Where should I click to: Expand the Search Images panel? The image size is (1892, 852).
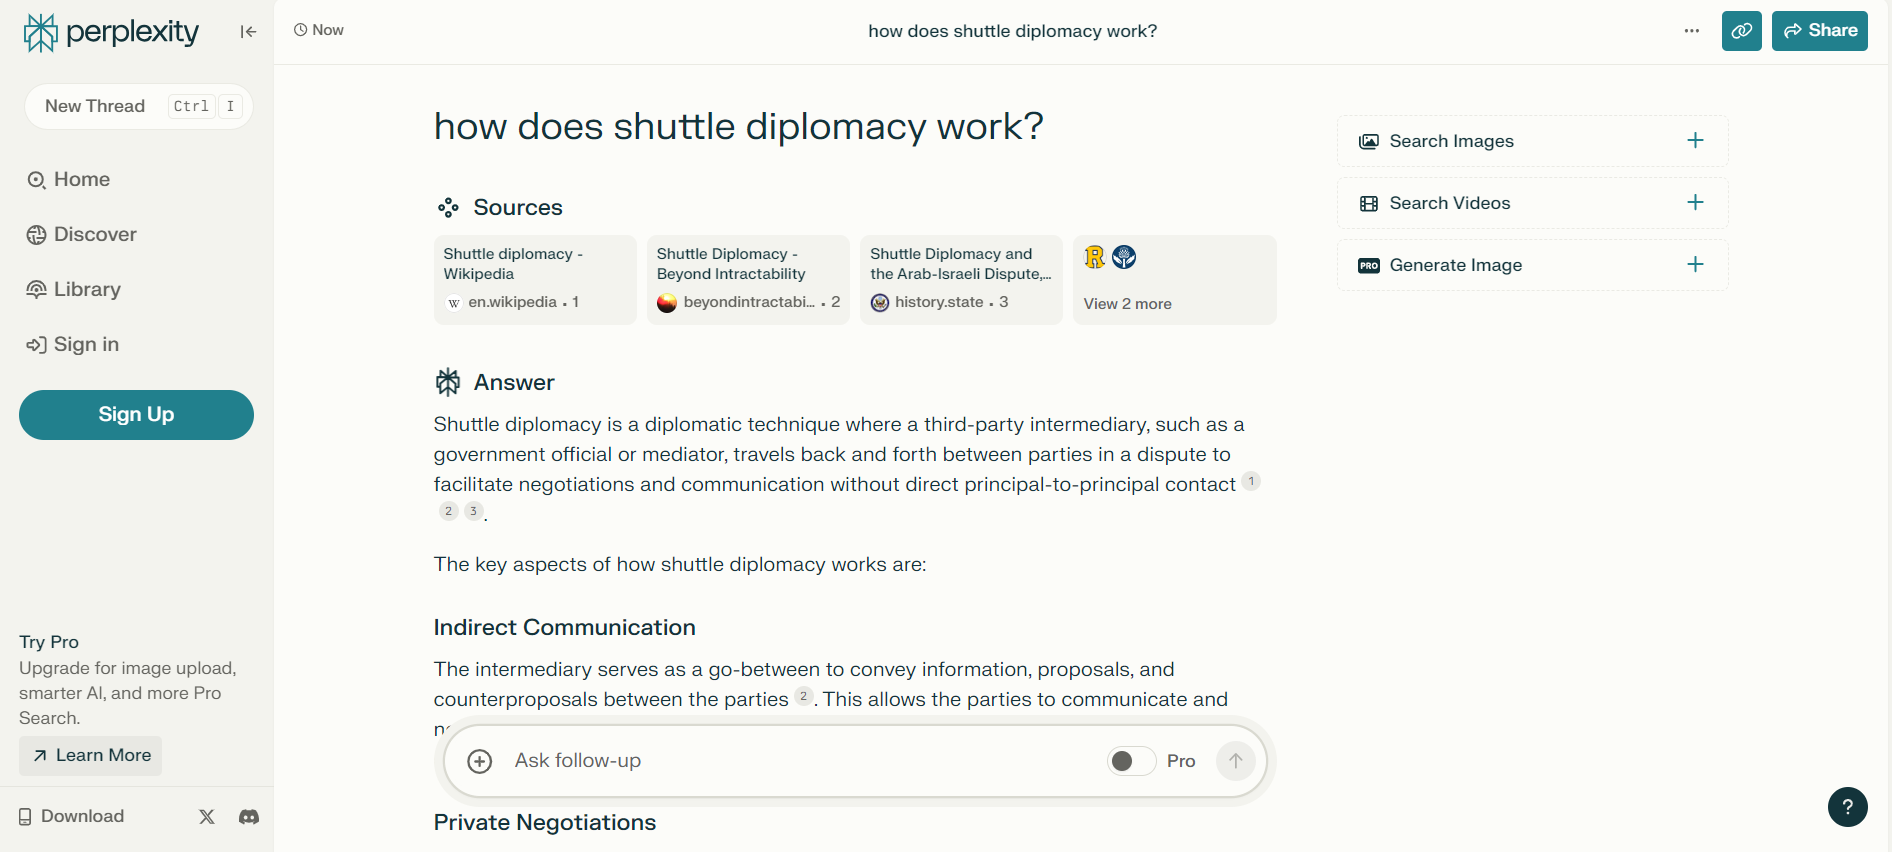tap(1532, 141)
